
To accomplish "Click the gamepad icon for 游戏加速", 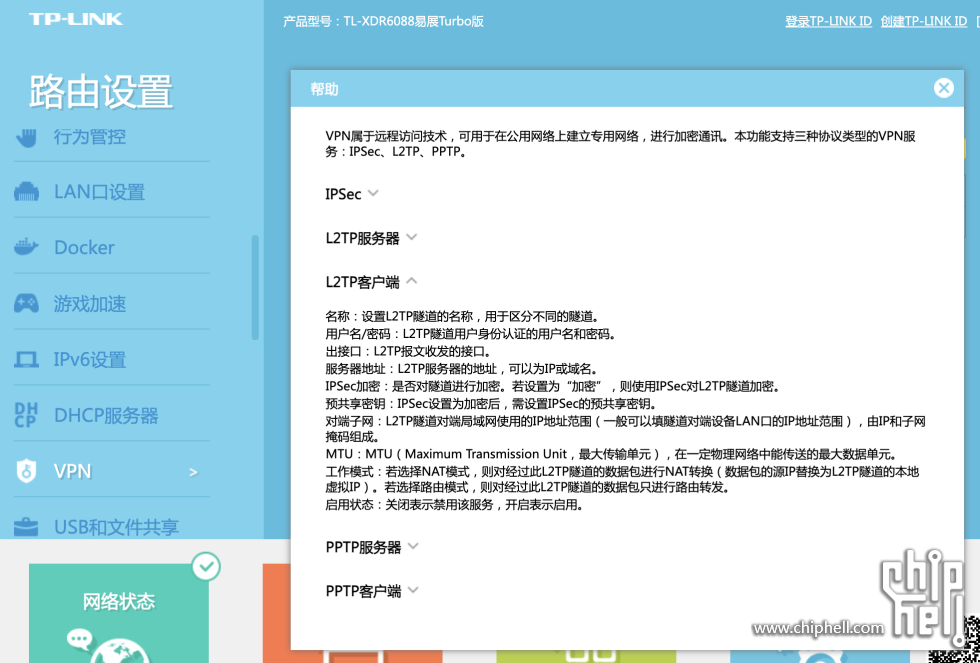I will 26,304.
